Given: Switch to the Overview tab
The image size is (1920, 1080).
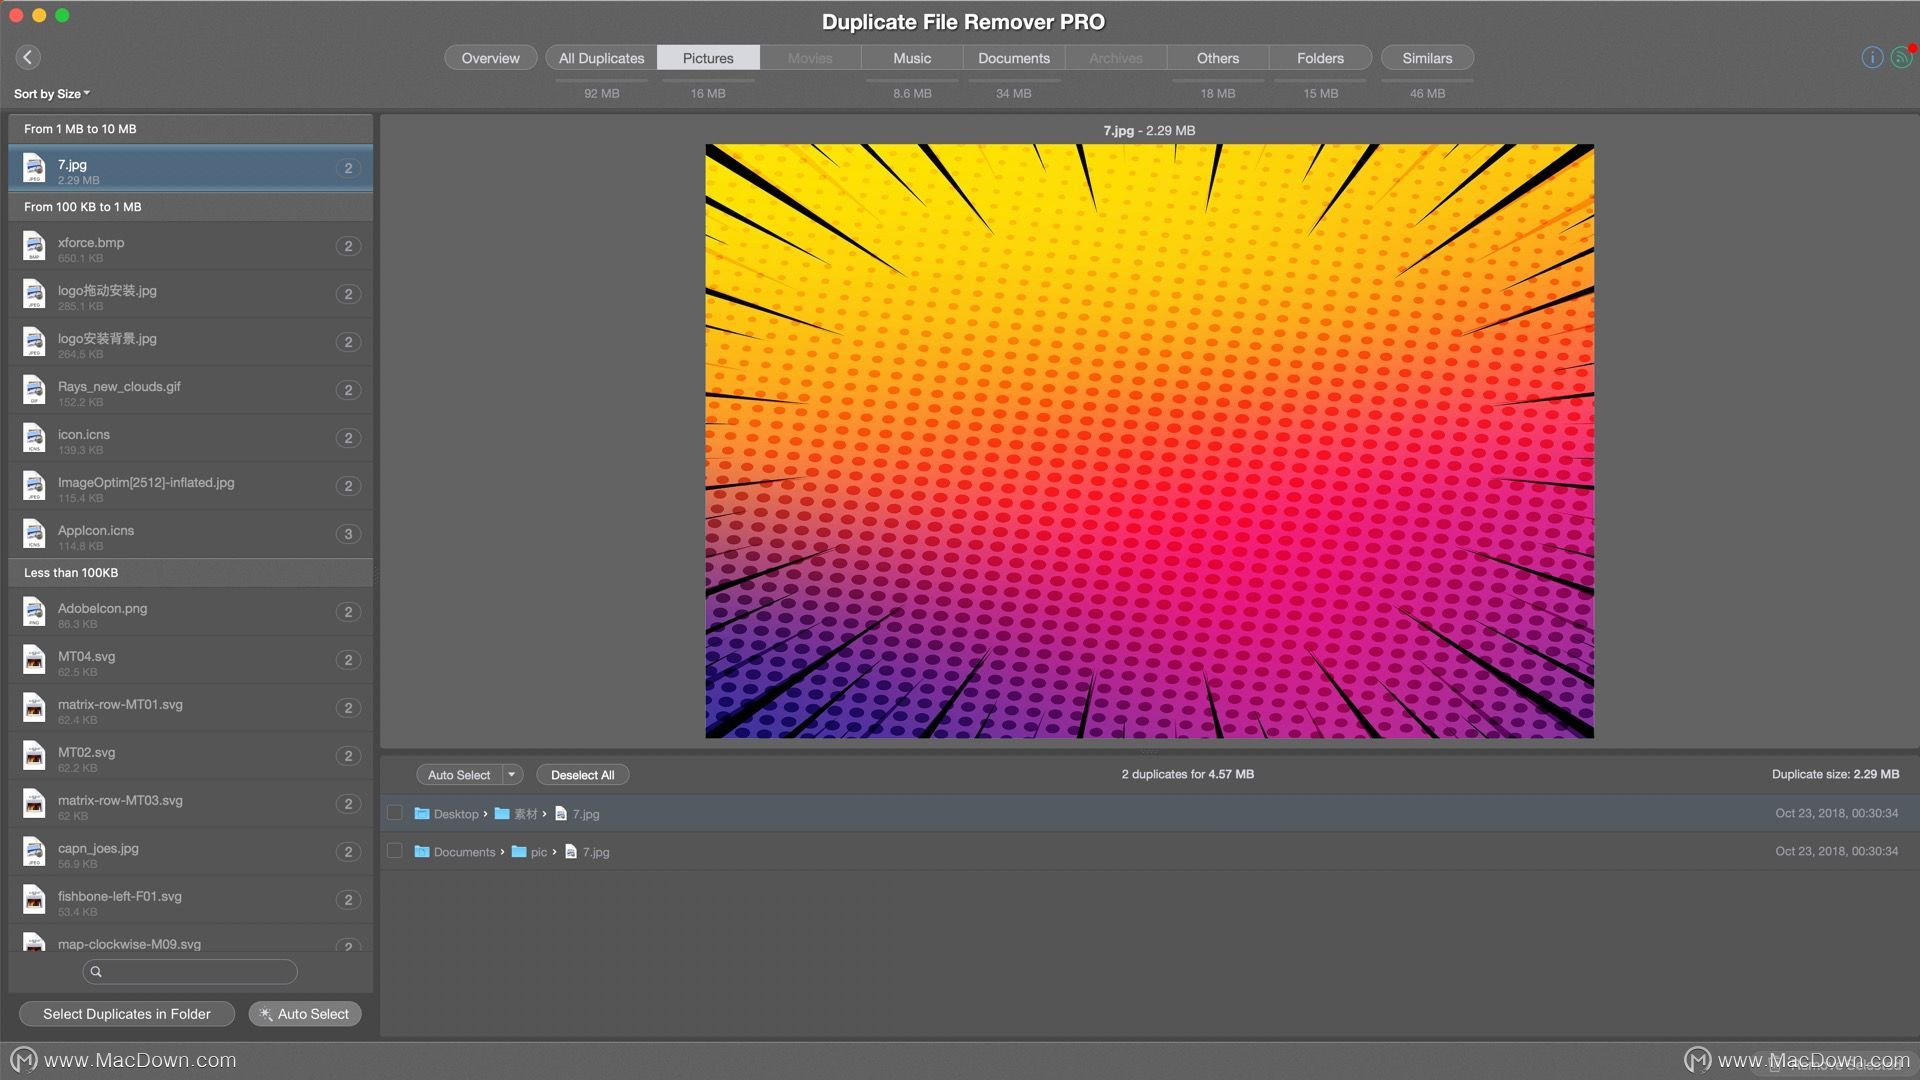Looking at the screenshot, I should pos(491,58).
